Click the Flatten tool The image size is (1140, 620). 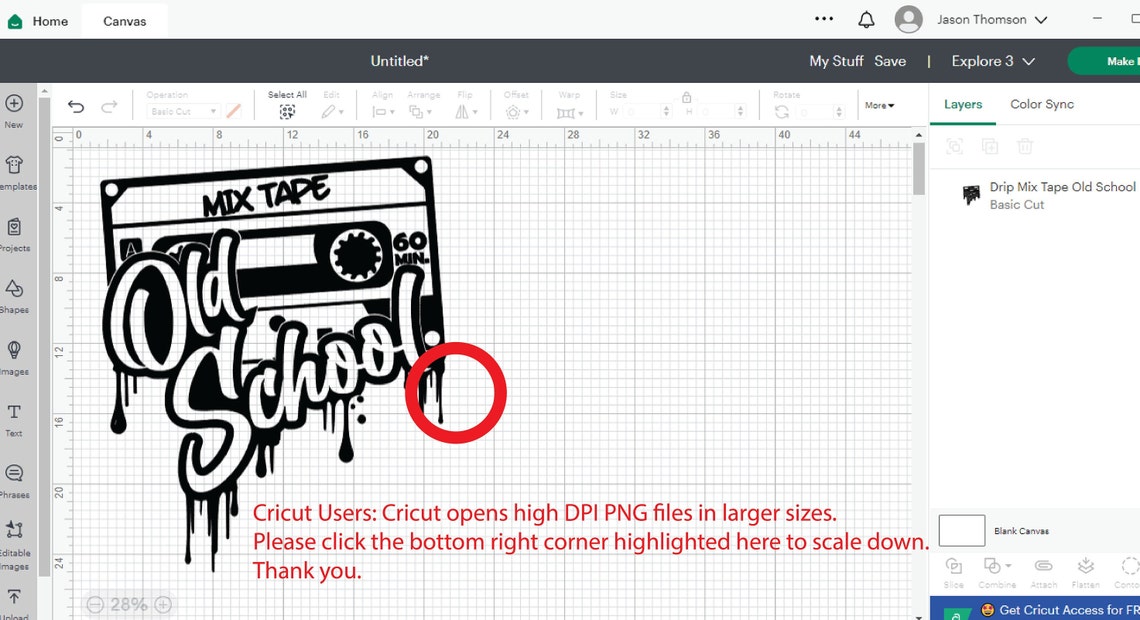click(x=1085, y=573)
